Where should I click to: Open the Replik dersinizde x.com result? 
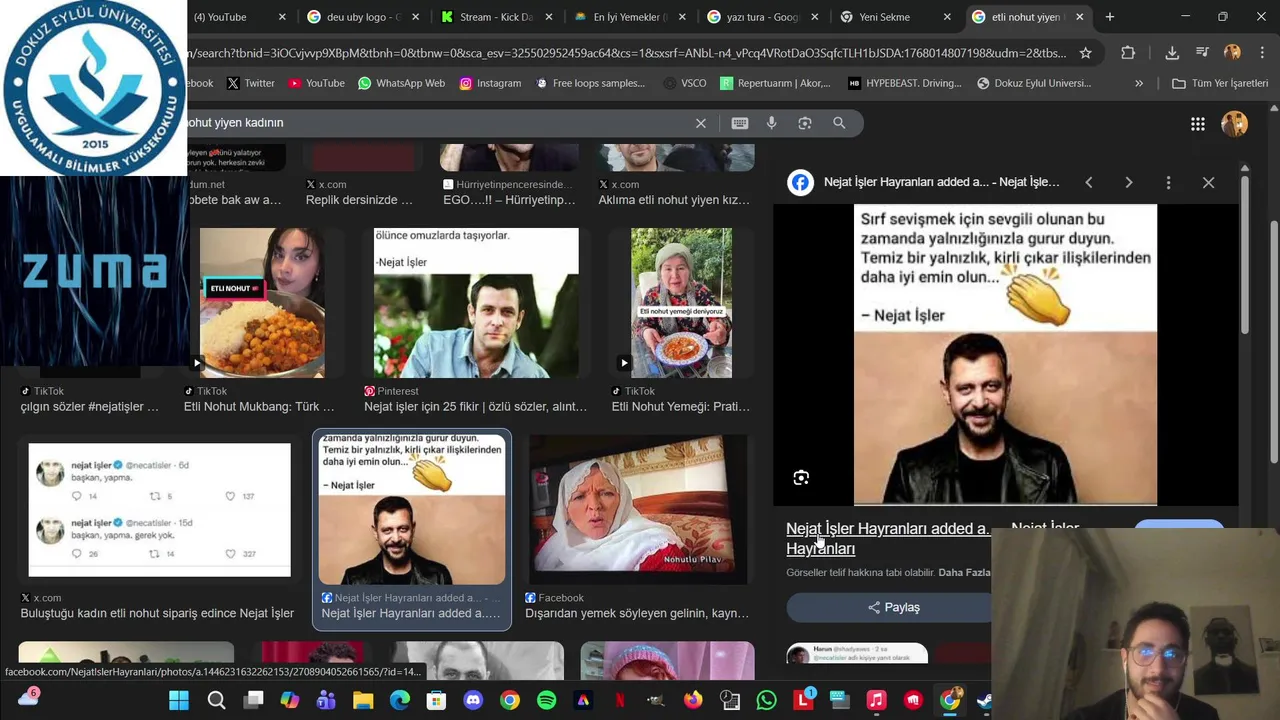(x=359, y=200)
